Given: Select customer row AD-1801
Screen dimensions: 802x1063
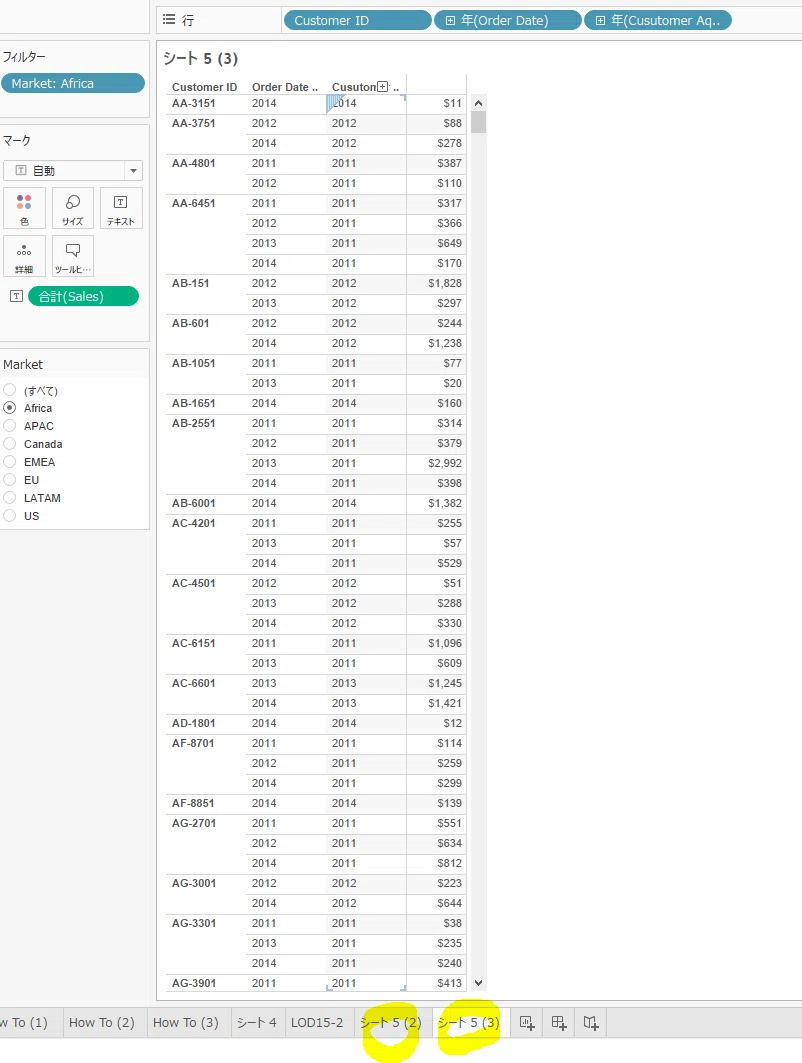Looking at the screenshot, I should click(x=194, y=723).
